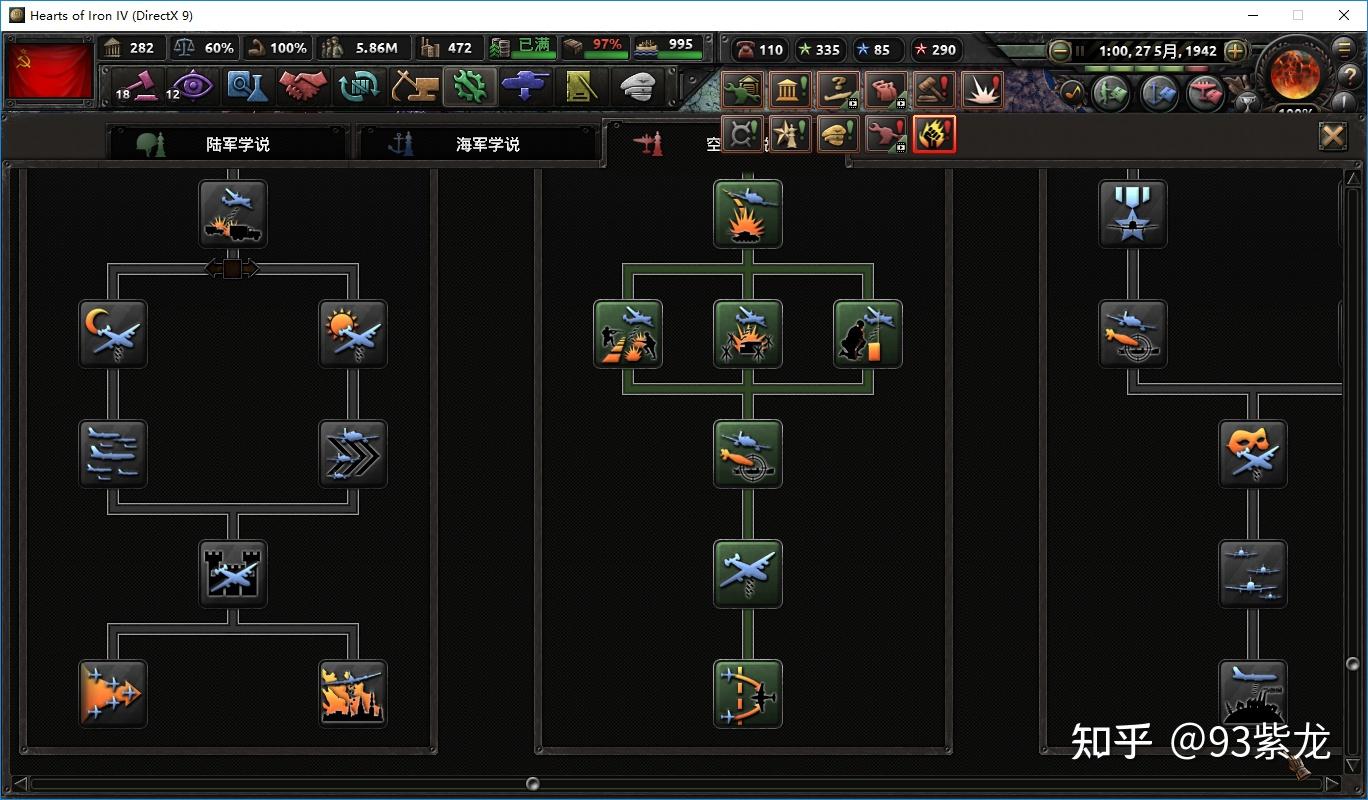This screenshot has width=1368, height=800.
Task: Select the burning city doctrine
Action: coord(353,694)
